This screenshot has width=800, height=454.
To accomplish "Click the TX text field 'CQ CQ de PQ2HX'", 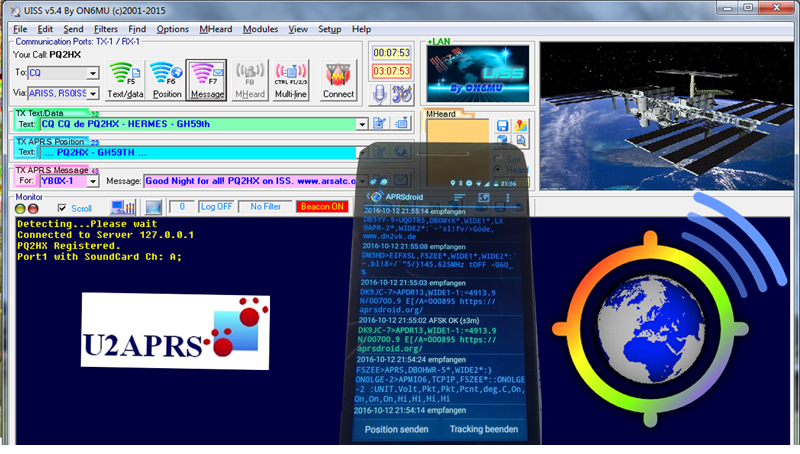I will pos(198,124).
